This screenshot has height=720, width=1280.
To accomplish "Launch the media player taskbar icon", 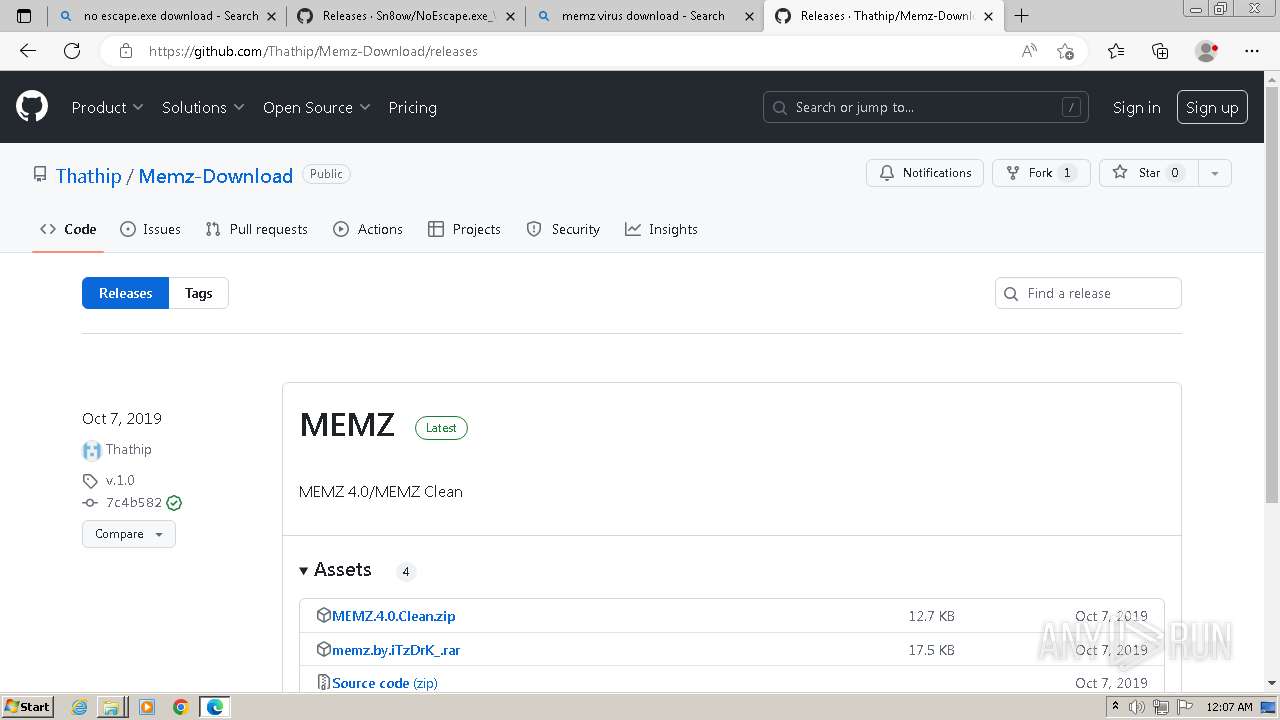I will coord(147,707).
